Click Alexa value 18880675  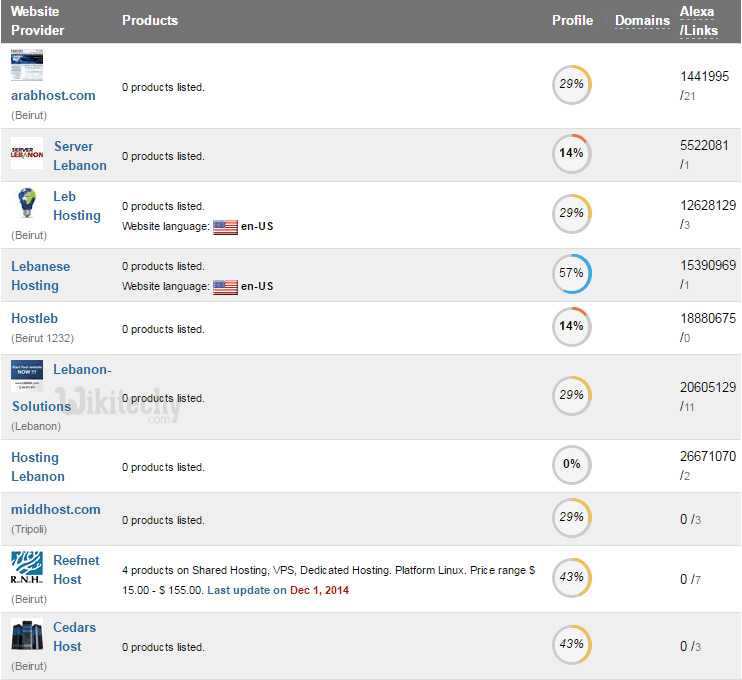pyautogui.click(x=708, y=318)
